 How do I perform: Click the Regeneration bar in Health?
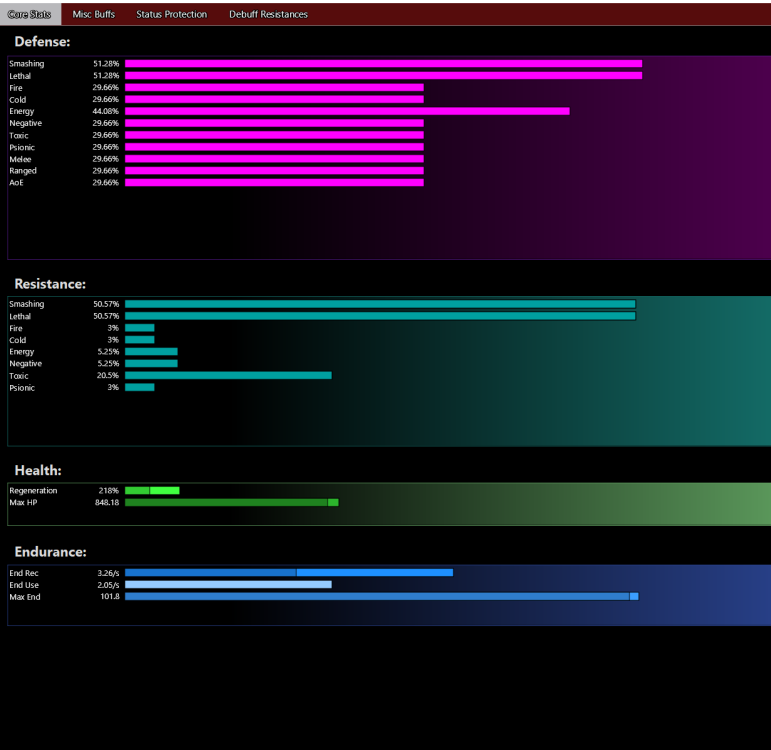(152, 491)
